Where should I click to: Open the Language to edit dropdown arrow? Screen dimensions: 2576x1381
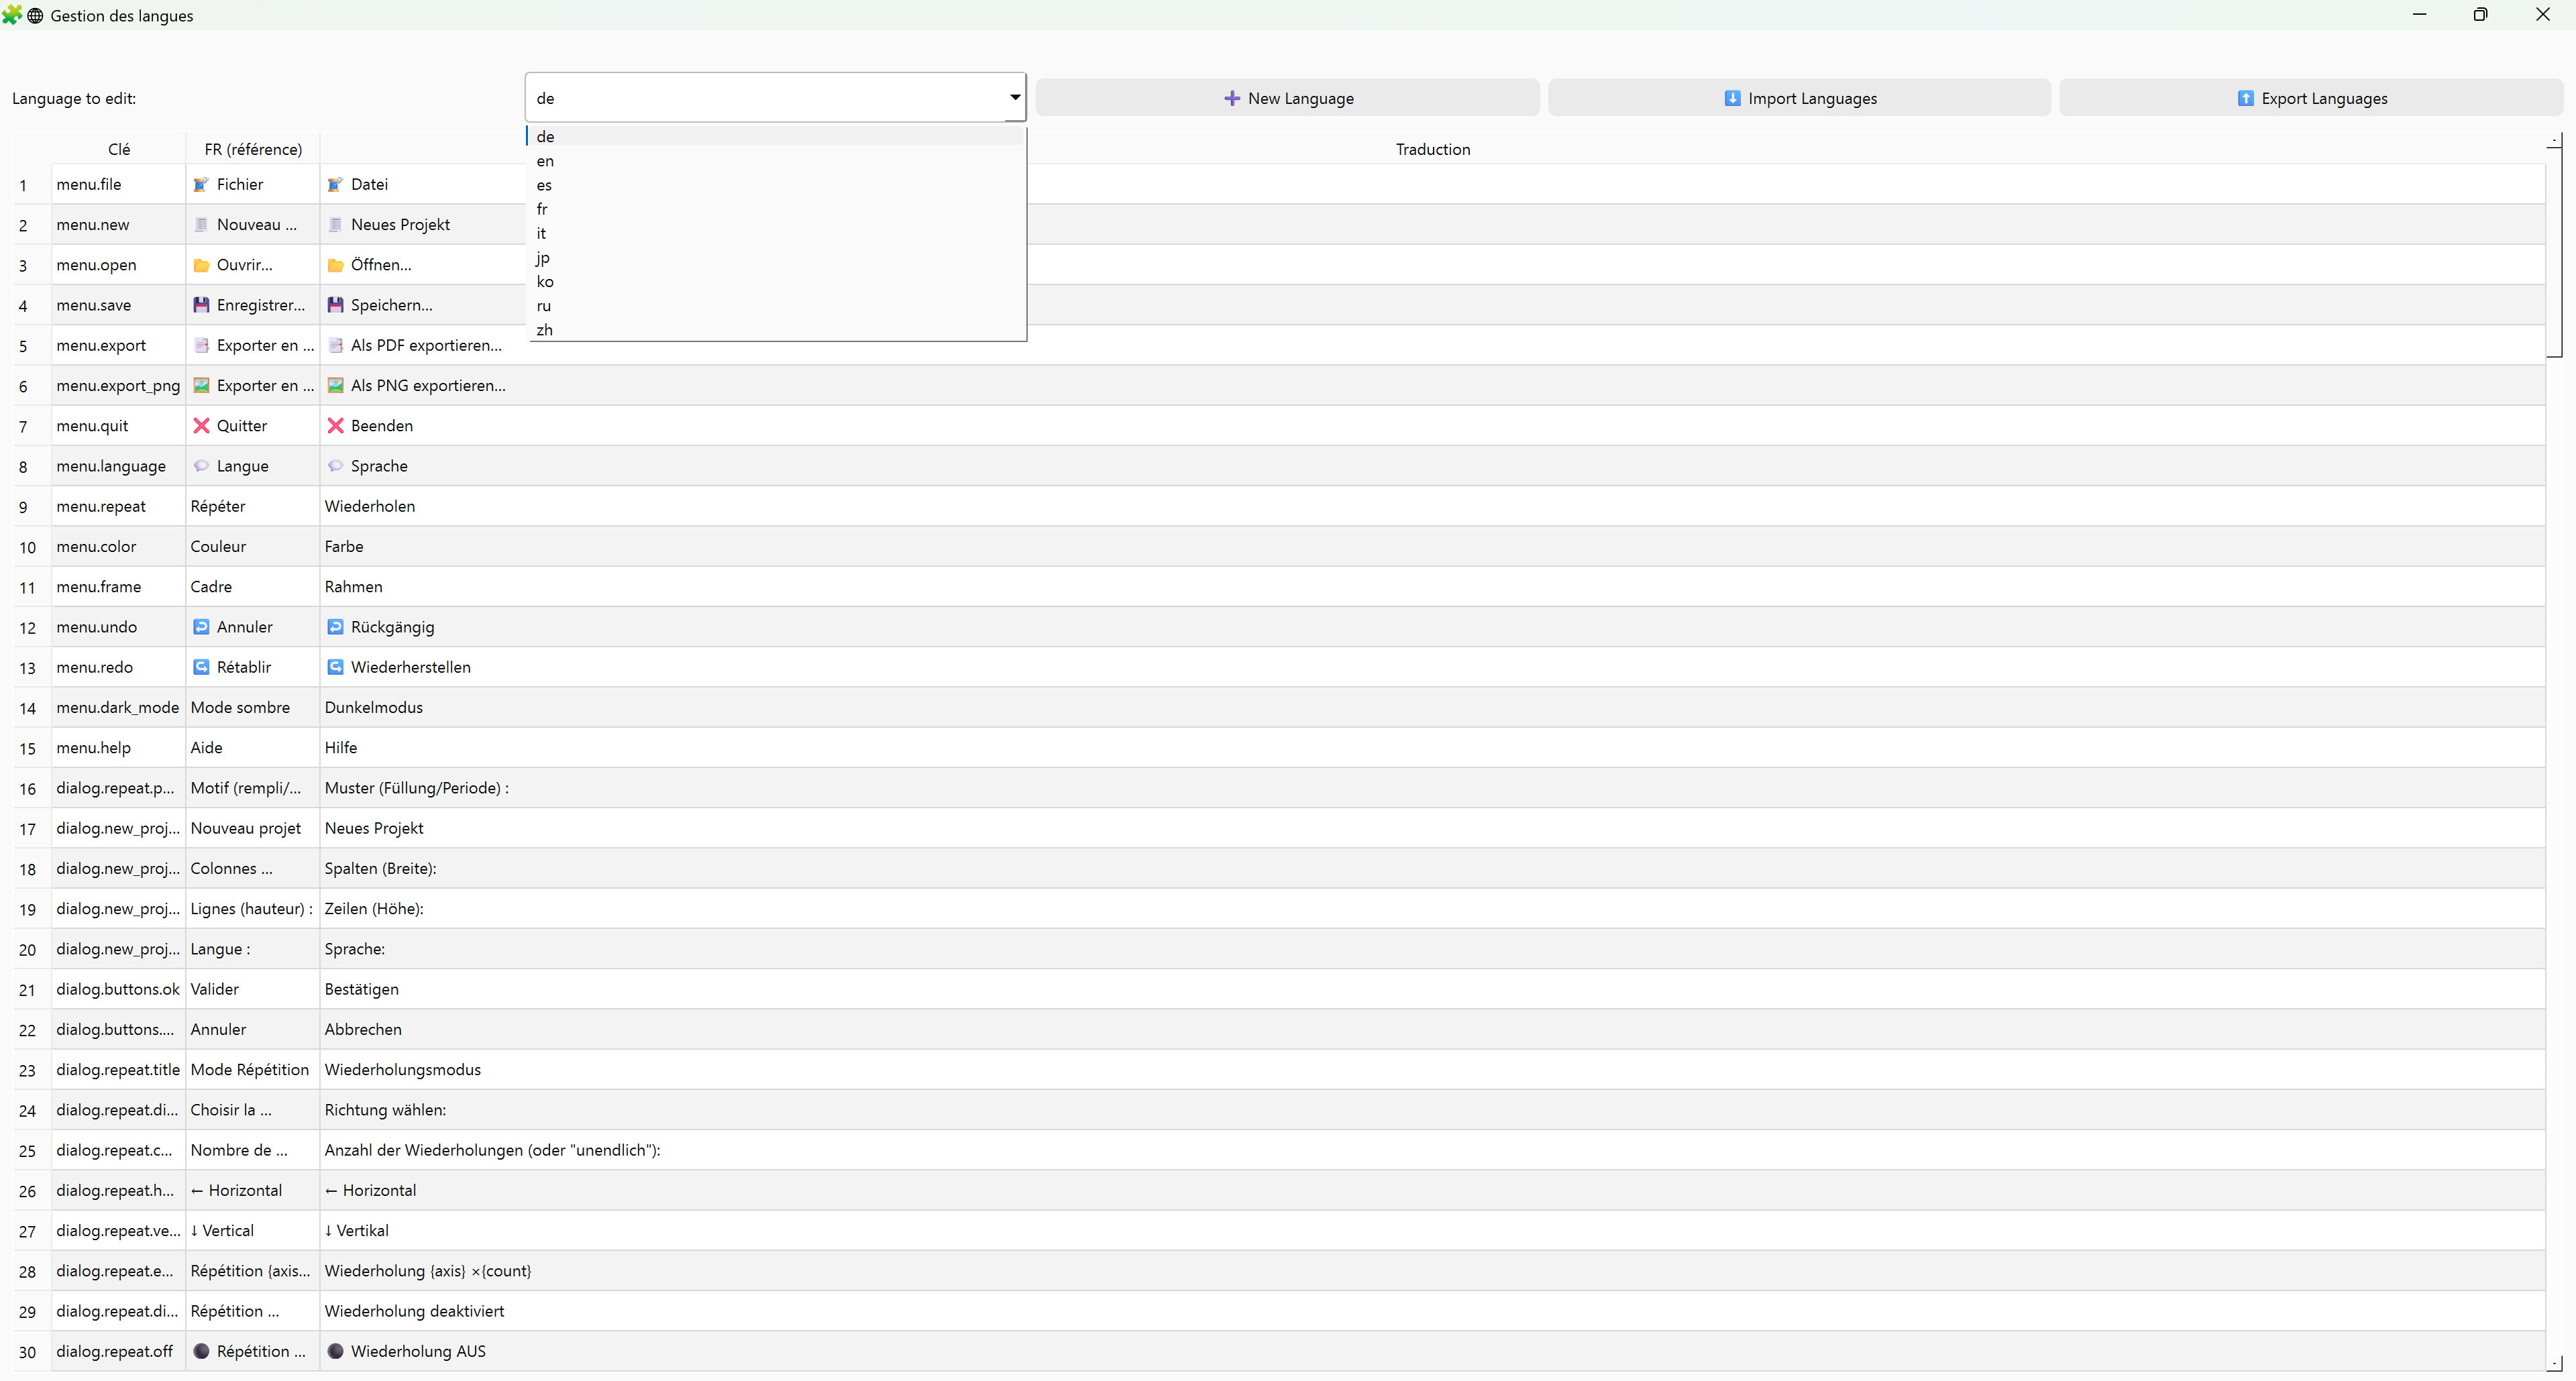point(1013,97)
